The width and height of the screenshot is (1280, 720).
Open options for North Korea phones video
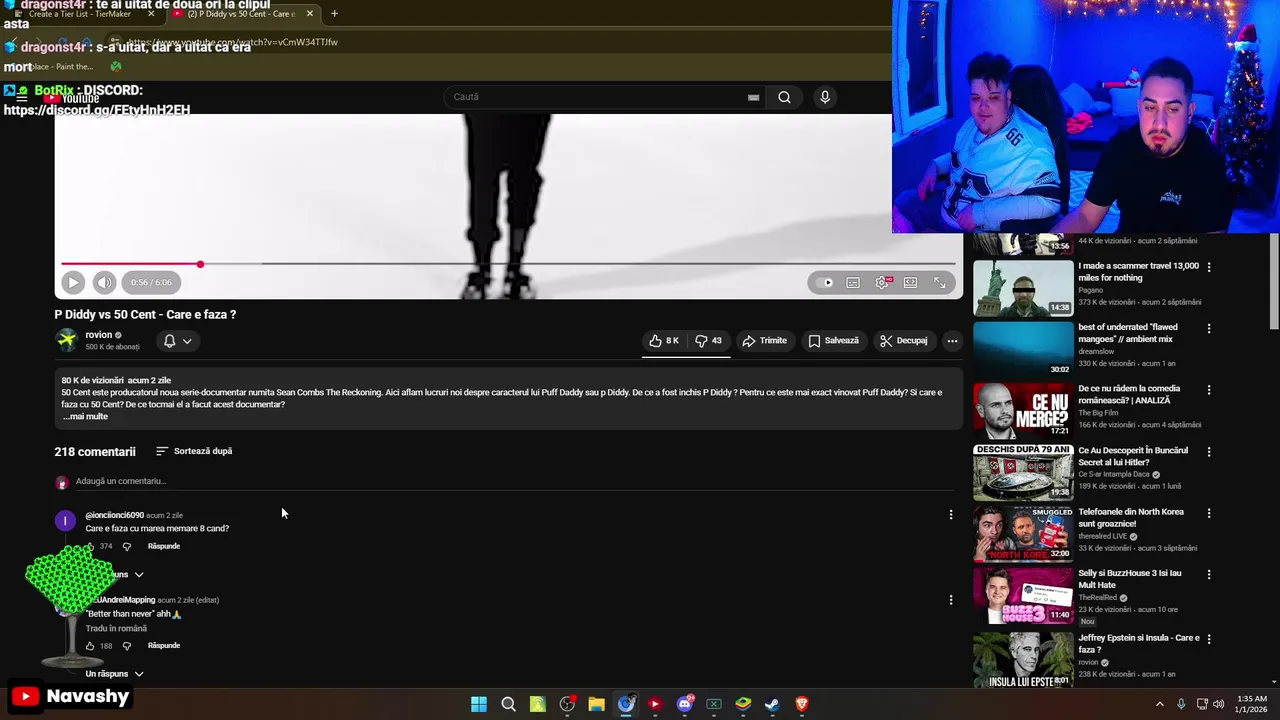[x=1209, y=513]
